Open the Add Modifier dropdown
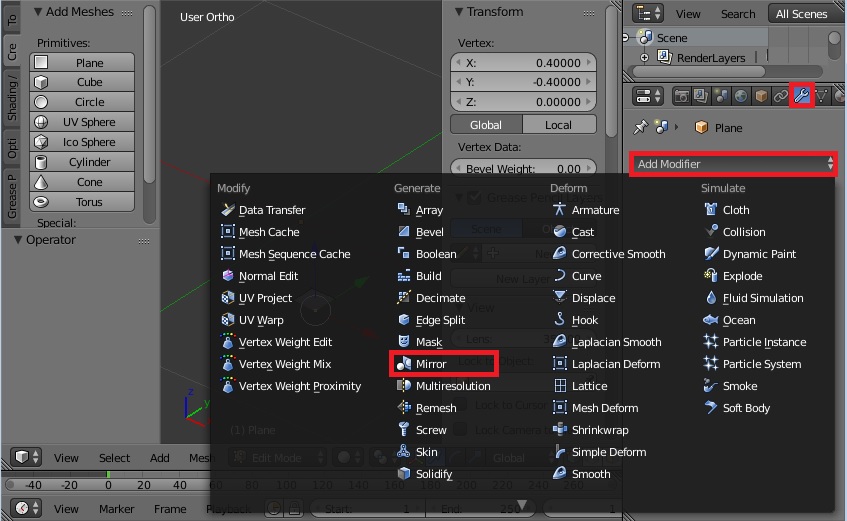This screenshot has height=521, width=847. (x=733, y=164)
